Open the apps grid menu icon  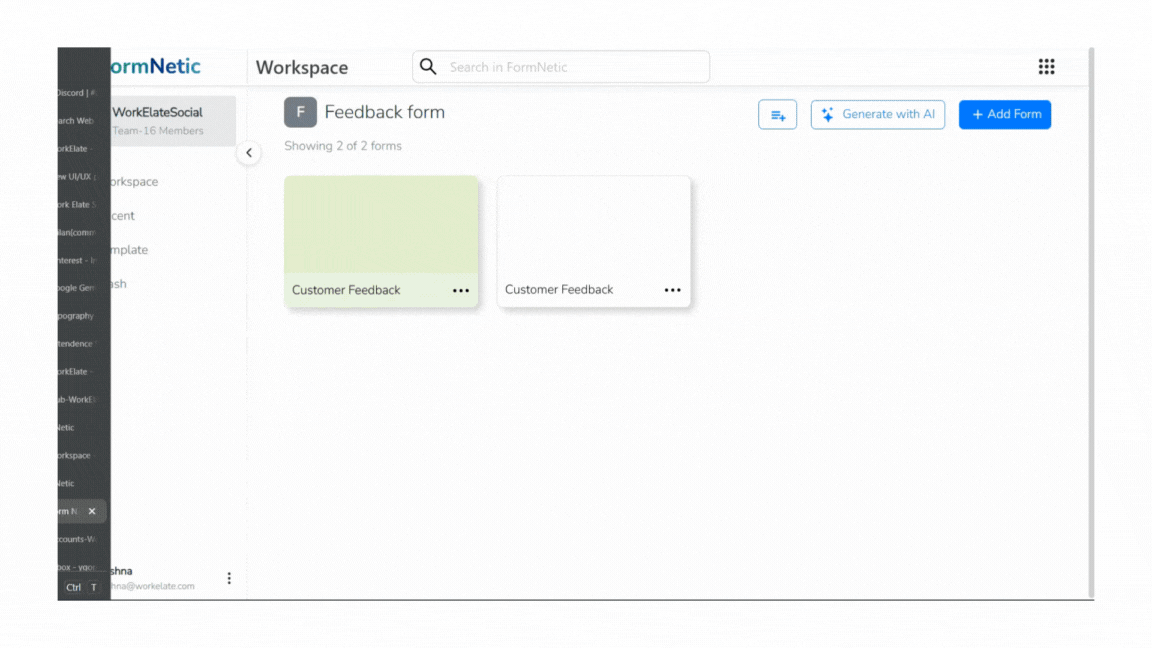pyautogui.click(x=1046, y=67)
